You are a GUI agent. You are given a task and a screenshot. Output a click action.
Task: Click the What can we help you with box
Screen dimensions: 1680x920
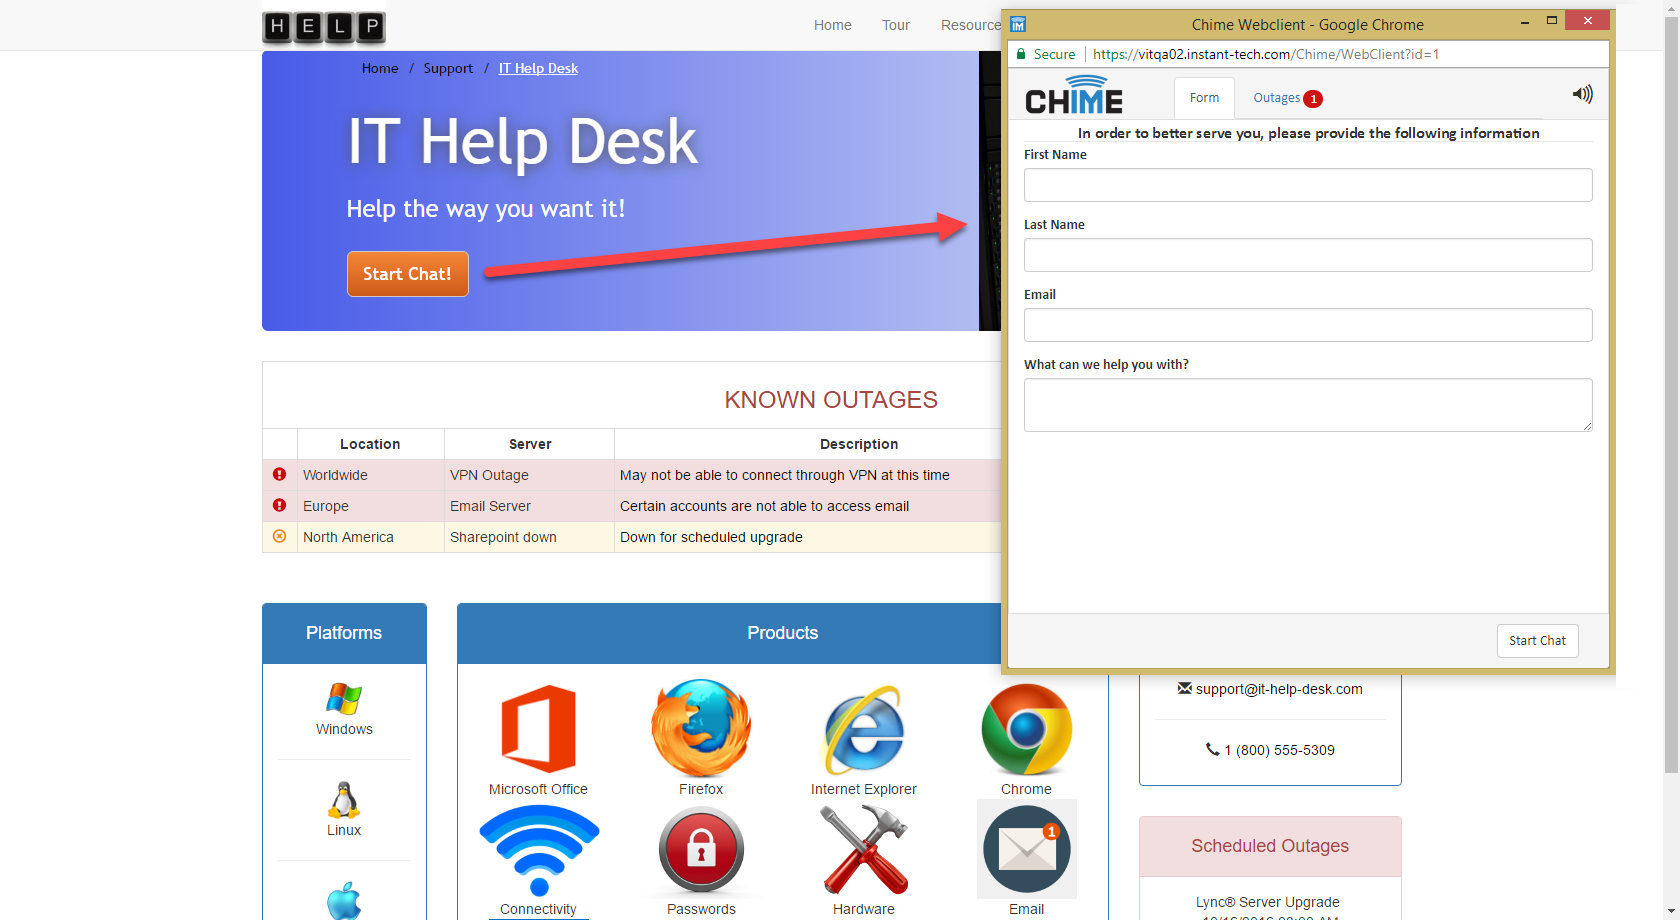1308,405
